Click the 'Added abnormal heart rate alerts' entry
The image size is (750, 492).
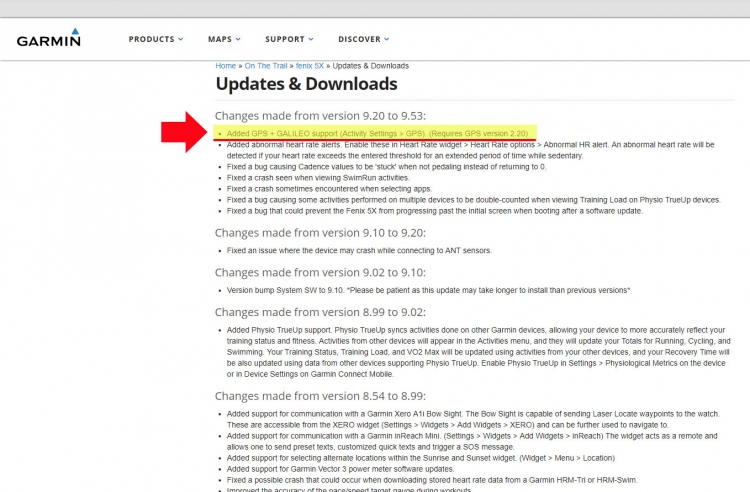(x=470, y=150)
